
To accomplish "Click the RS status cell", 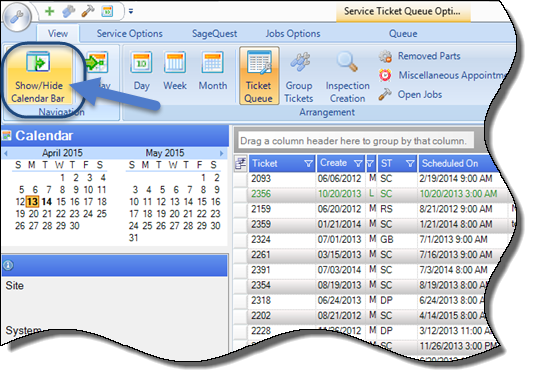I will click(386, 209).
